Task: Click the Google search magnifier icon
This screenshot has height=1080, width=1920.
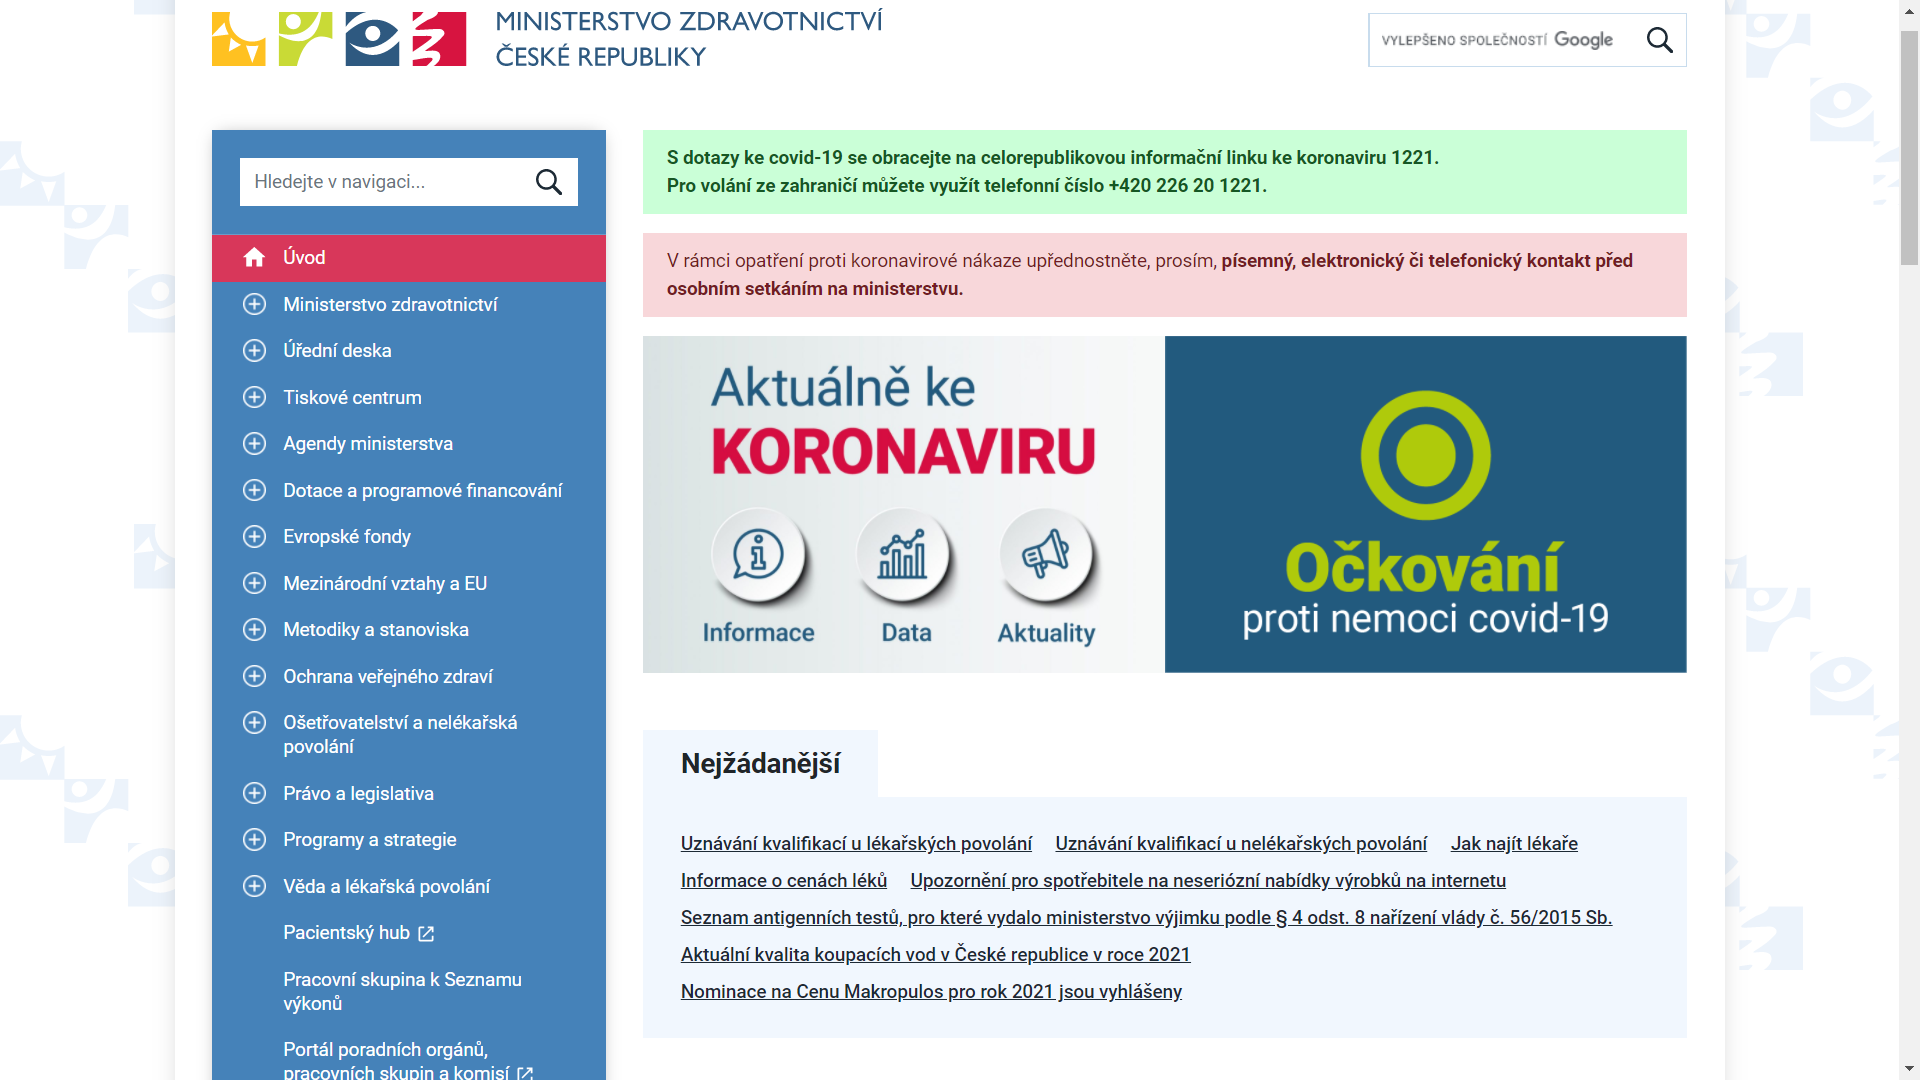Action: pos(1659,40)
